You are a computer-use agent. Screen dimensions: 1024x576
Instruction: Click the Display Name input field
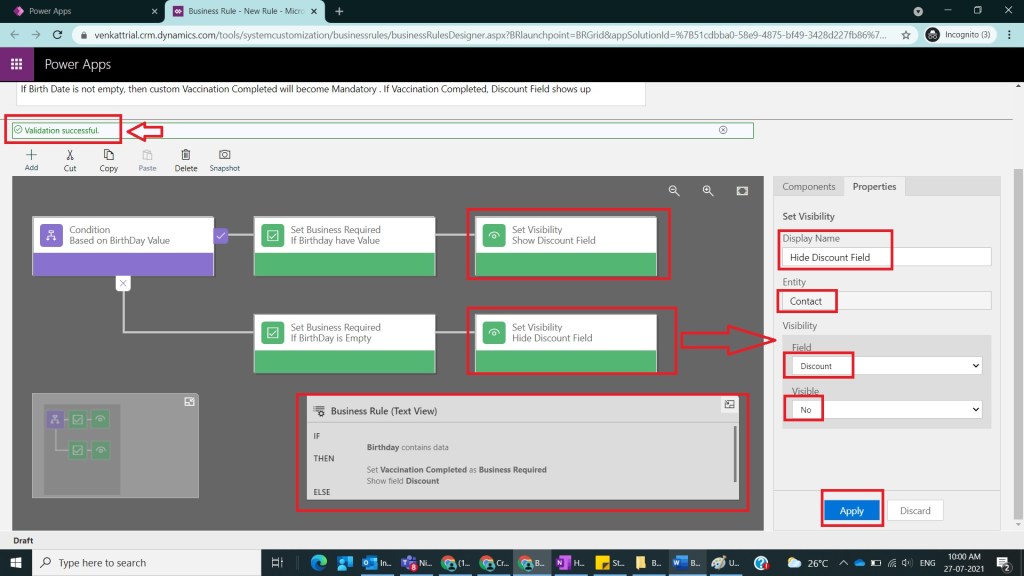886,257
